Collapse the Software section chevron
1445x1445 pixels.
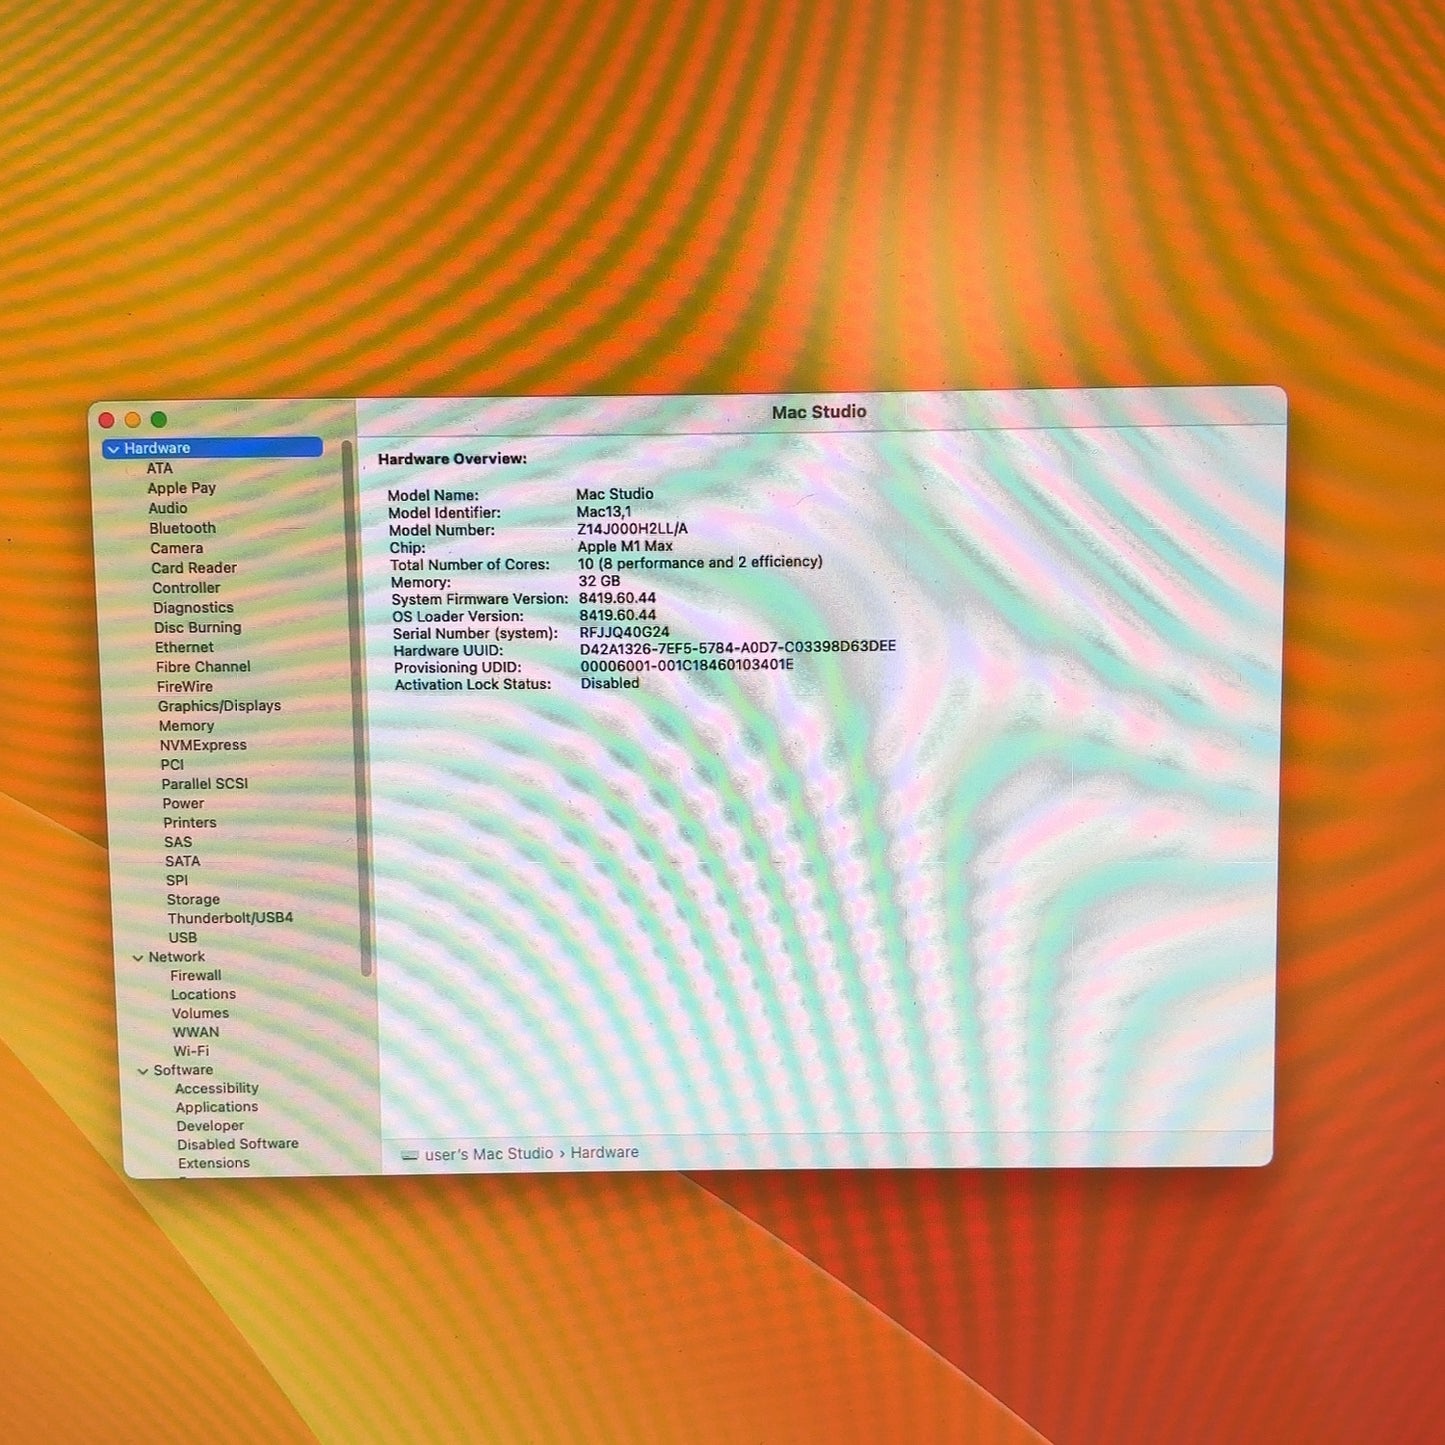point(142,1071)
